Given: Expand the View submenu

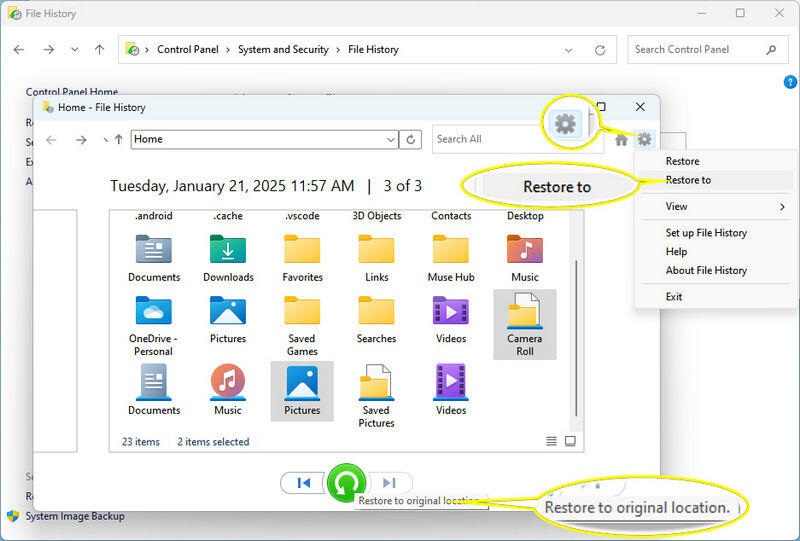Looking at the screenshot, I should click(781, 207).
